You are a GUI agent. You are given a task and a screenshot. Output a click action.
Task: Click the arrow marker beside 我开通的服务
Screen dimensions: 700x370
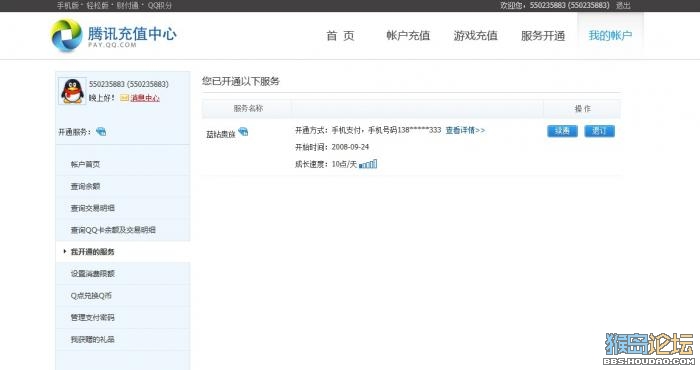click(x=65, y=252)
